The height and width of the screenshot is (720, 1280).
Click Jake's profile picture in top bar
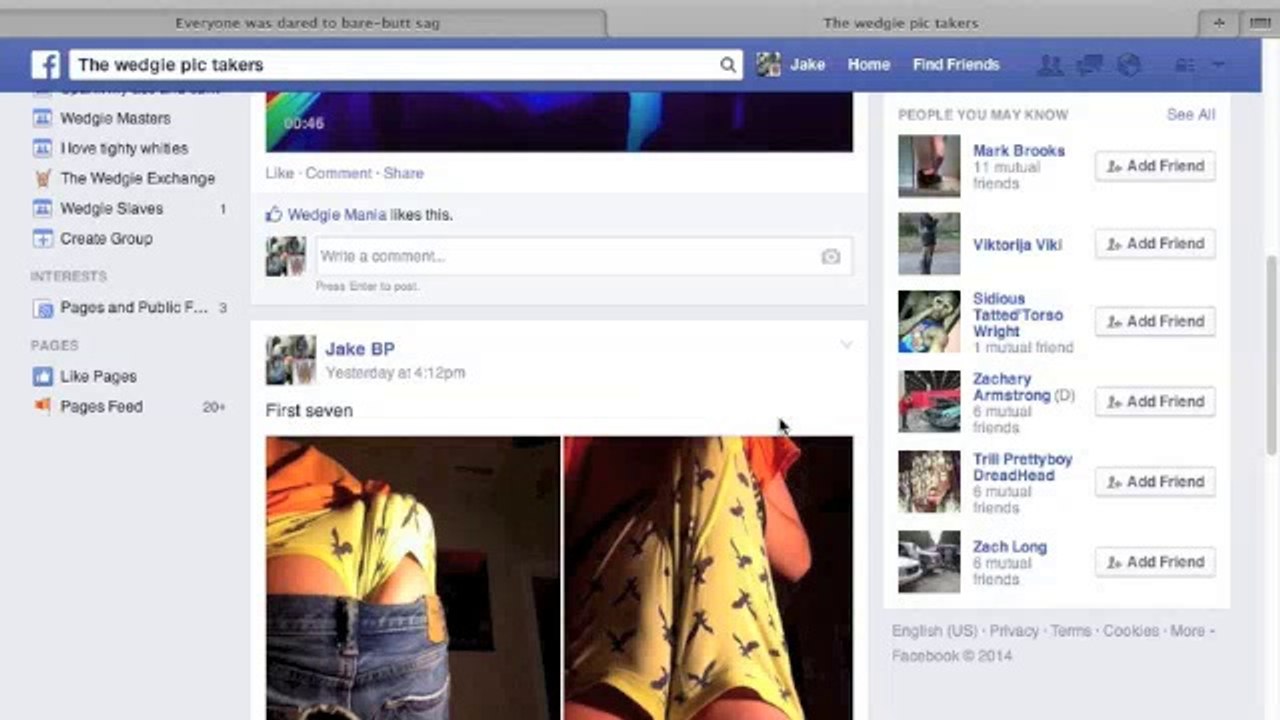coord(768,65)
